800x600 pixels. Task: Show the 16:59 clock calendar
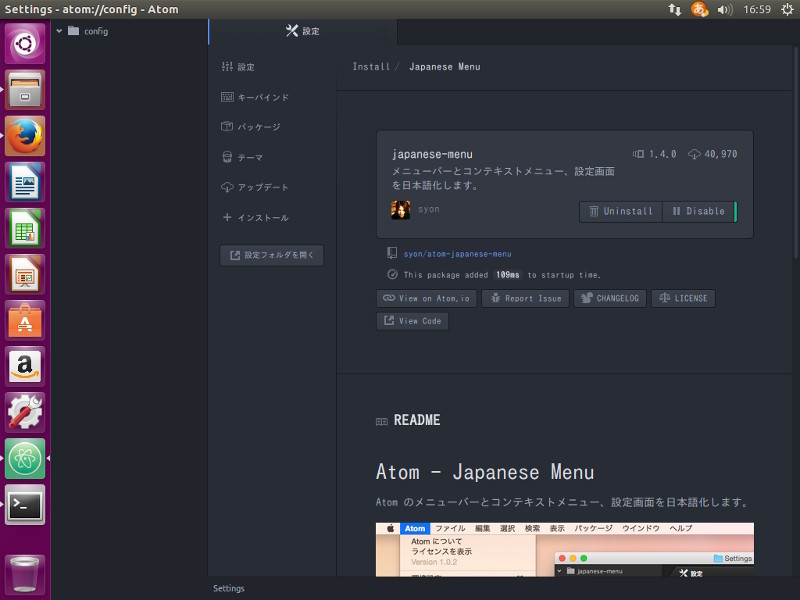757,9
